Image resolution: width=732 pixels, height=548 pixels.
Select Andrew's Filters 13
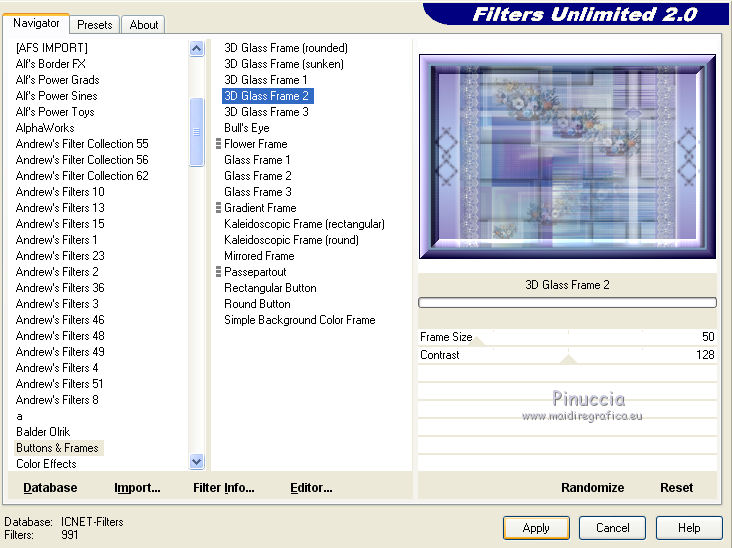click(60, 208)
